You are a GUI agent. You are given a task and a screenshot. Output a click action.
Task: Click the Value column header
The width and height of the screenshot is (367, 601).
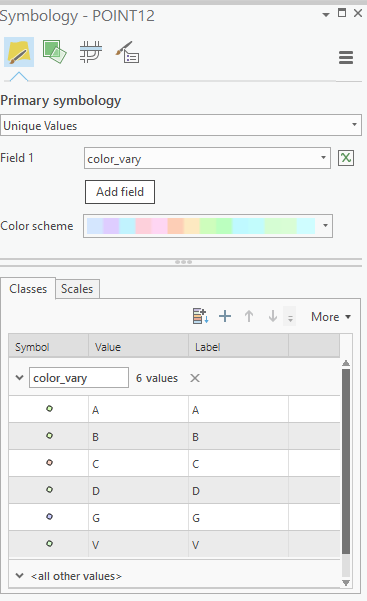click(138, 347)
